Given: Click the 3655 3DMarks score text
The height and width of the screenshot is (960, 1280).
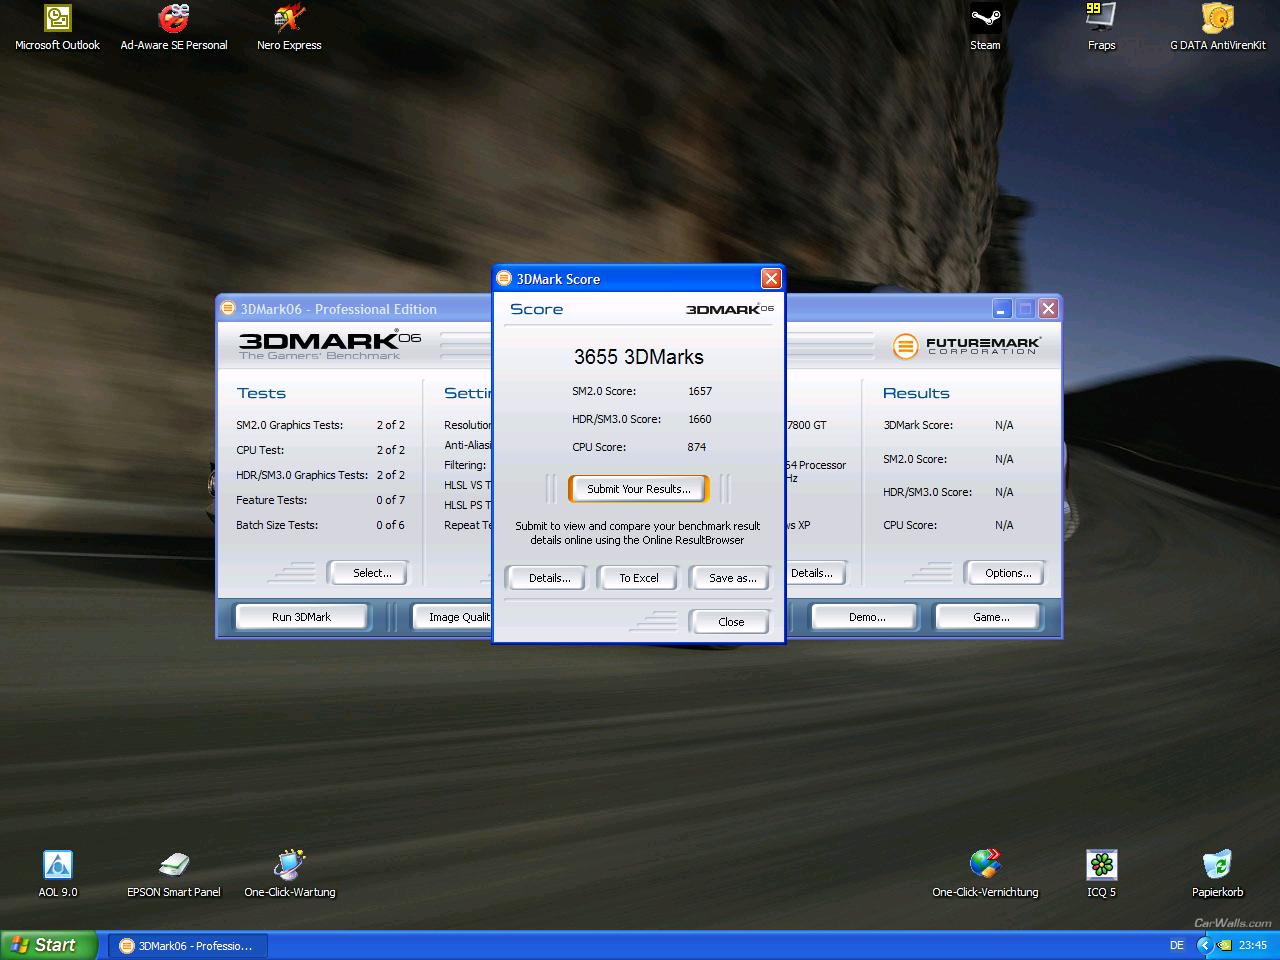Looking at the screenshot, I should coord(638,357).
